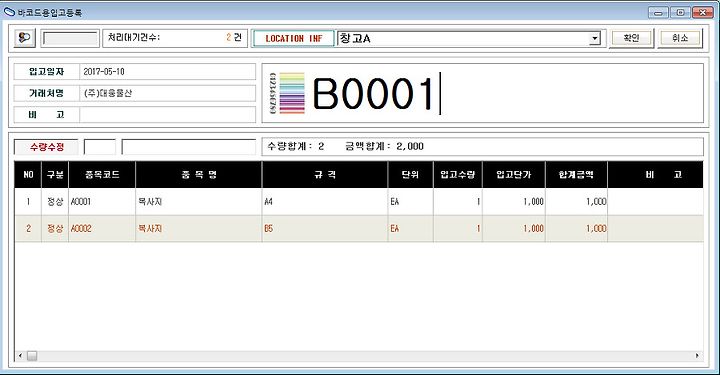The image size is (720, 375).
Task: Click the 처리대기건수 2 건 indicator
Action: click(175, 38)
